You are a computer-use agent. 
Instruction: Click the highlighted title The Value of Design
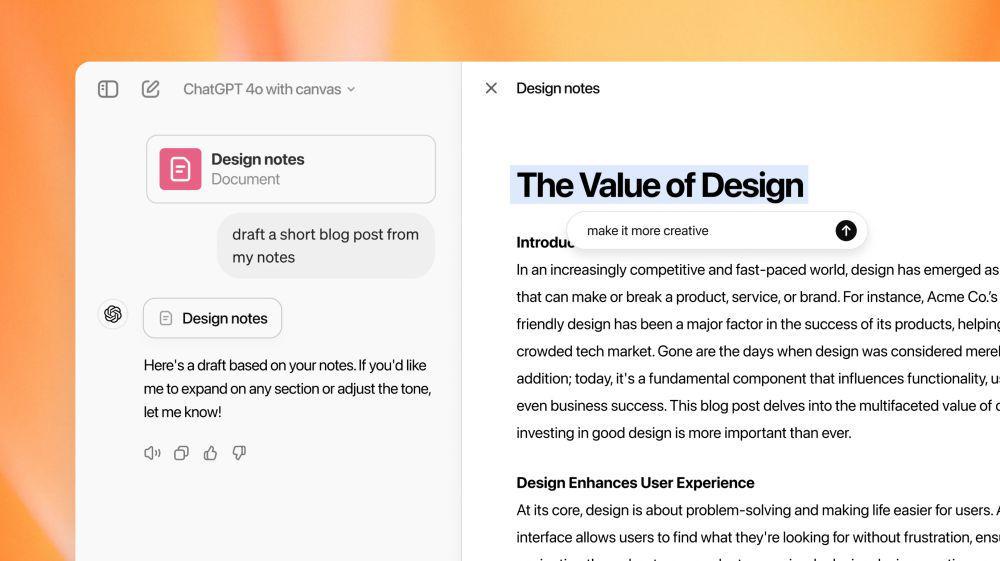(x=659, y=185)
